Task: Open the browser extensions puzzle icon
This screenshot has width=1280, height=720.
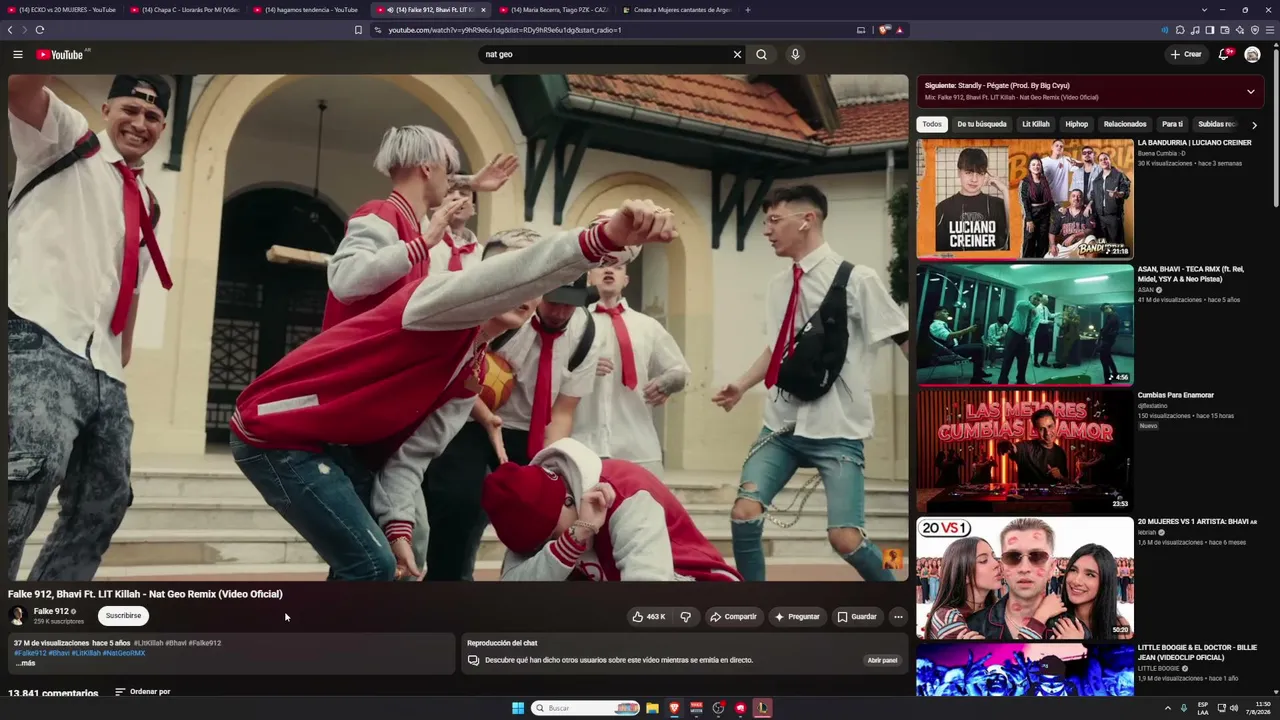Action: click(1180, 30)
